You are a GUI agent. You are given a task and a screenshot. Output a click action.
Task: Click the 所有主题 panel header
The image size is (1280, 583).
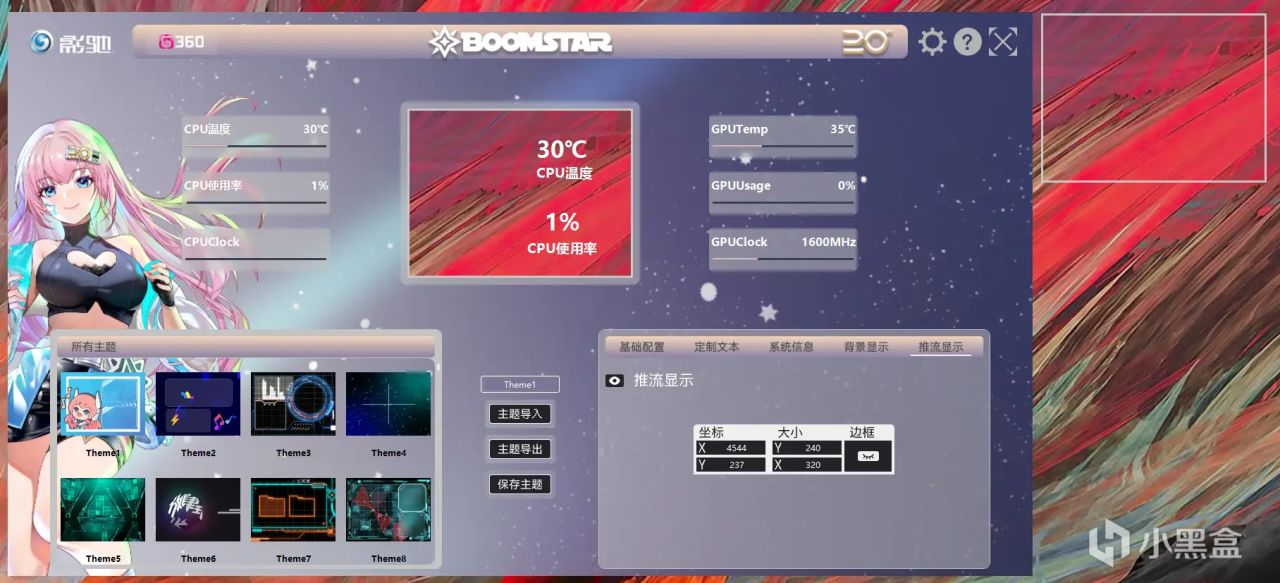point(246,346)
